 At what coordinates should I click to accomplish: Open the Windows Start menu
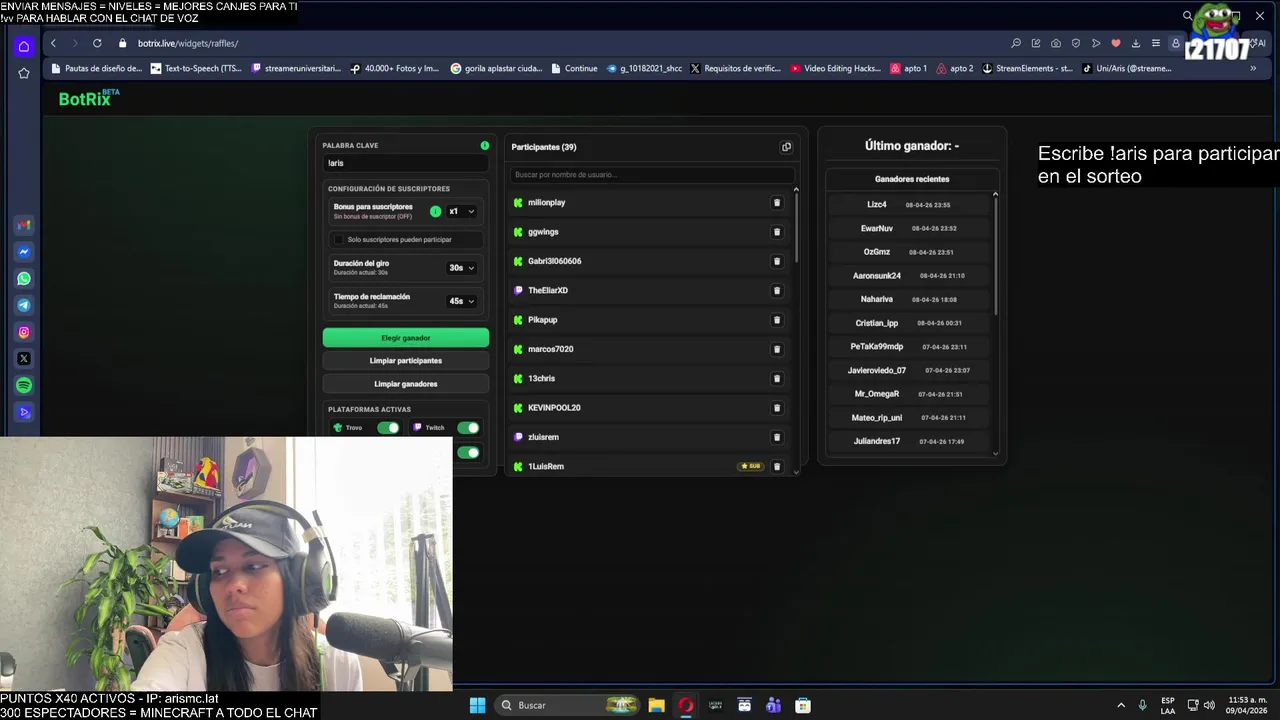(x=477, y=705)
